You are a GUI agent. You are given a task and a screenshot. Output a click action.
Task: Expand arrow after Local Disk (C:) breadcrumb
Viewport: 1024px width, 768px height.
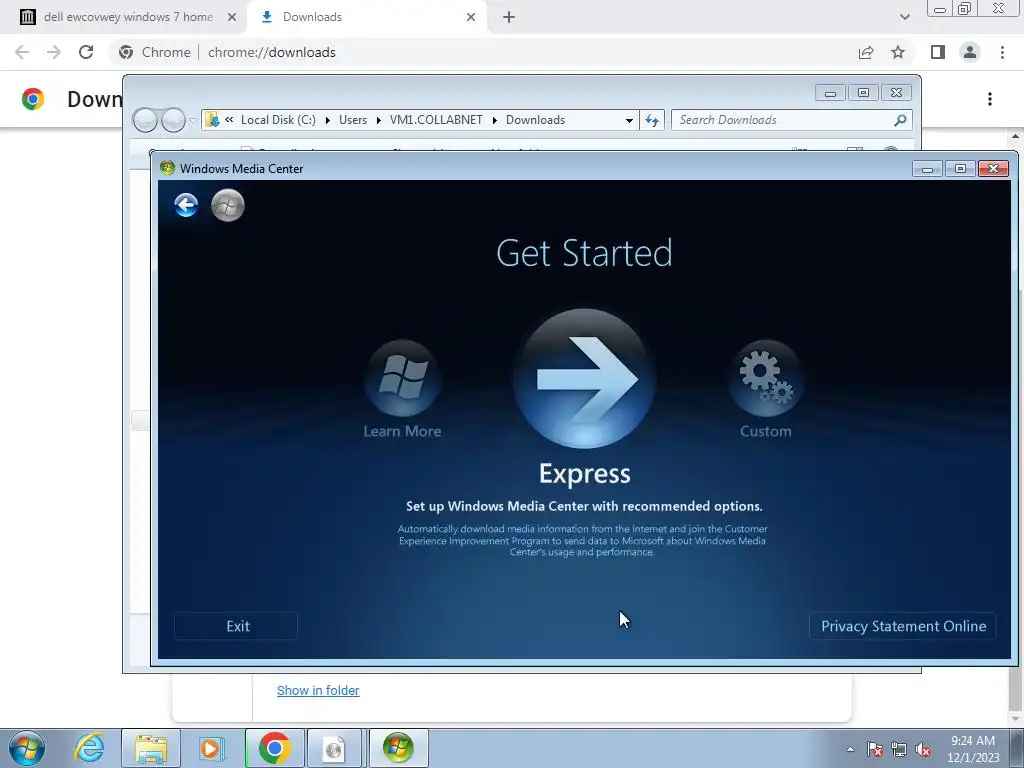click(327, 120)
